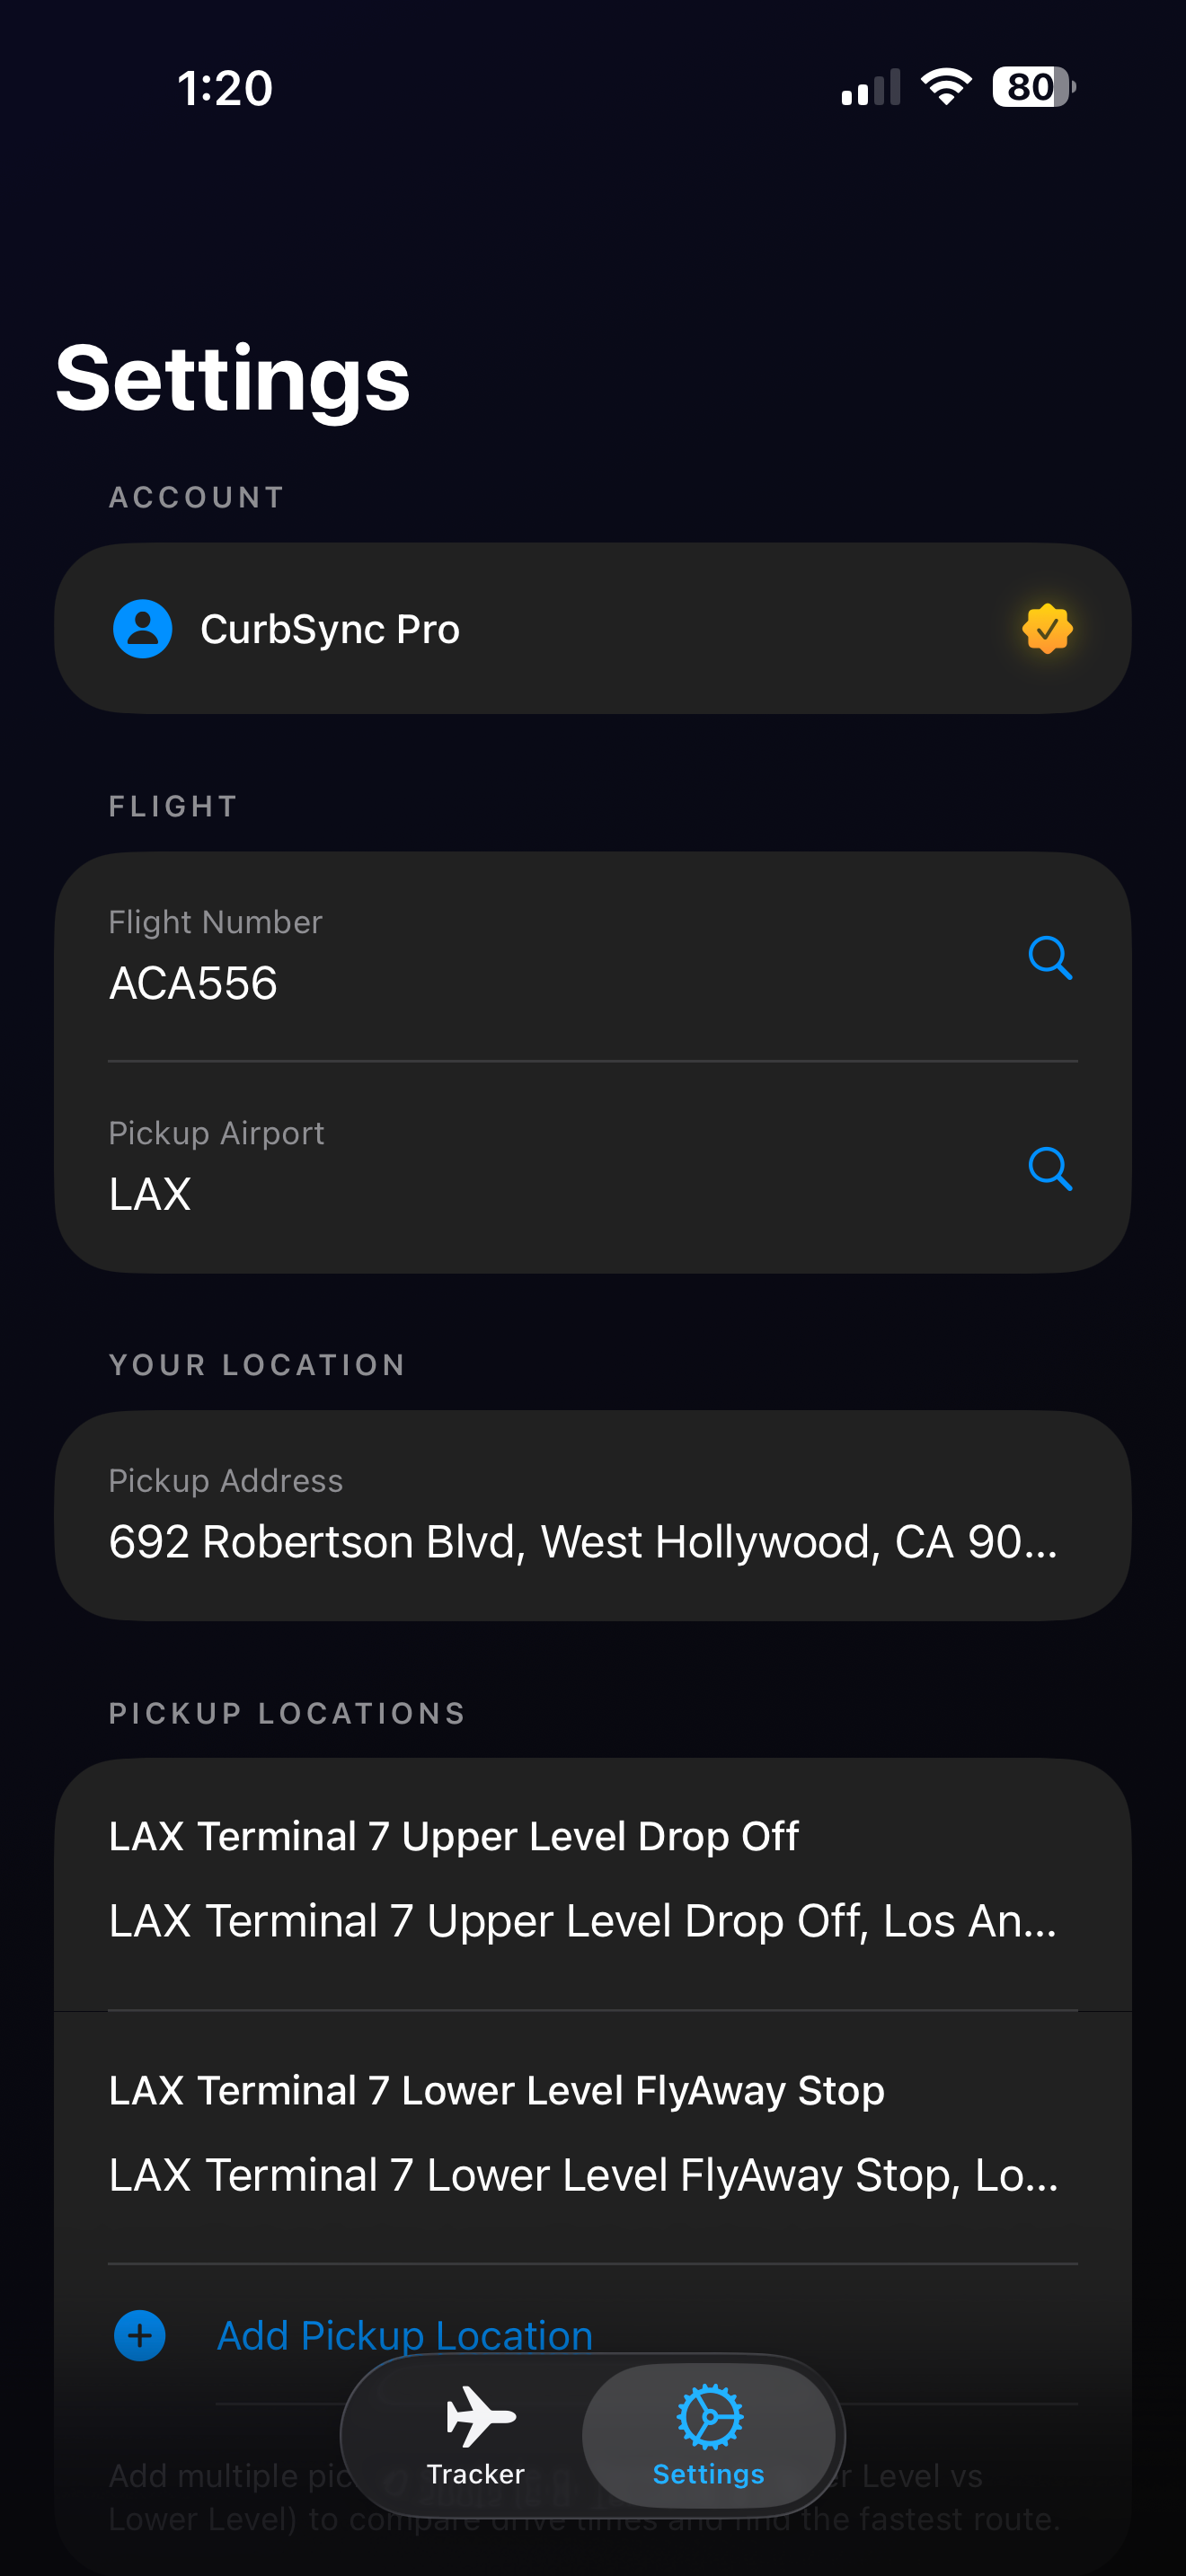1186x2576 pixels.
Task: Tap the Wi-Fi status icon
Action: pyautogui.click(x=946, y=87)
